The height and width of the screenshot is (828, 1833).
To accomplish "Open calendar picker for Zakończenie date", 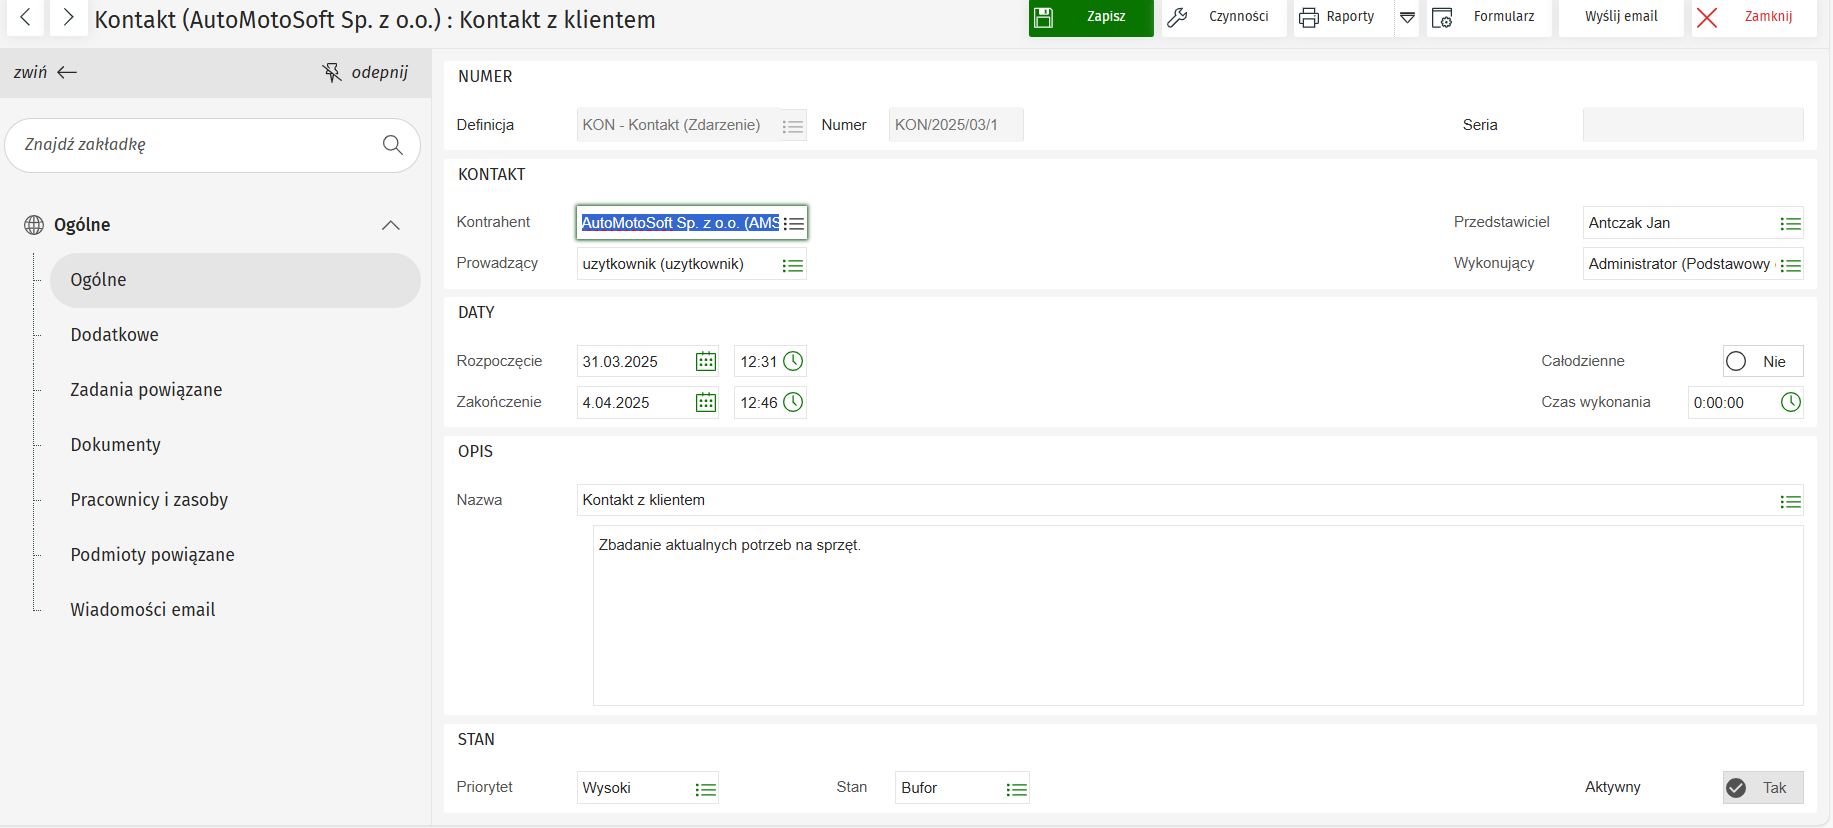I will tap(706, 403).
